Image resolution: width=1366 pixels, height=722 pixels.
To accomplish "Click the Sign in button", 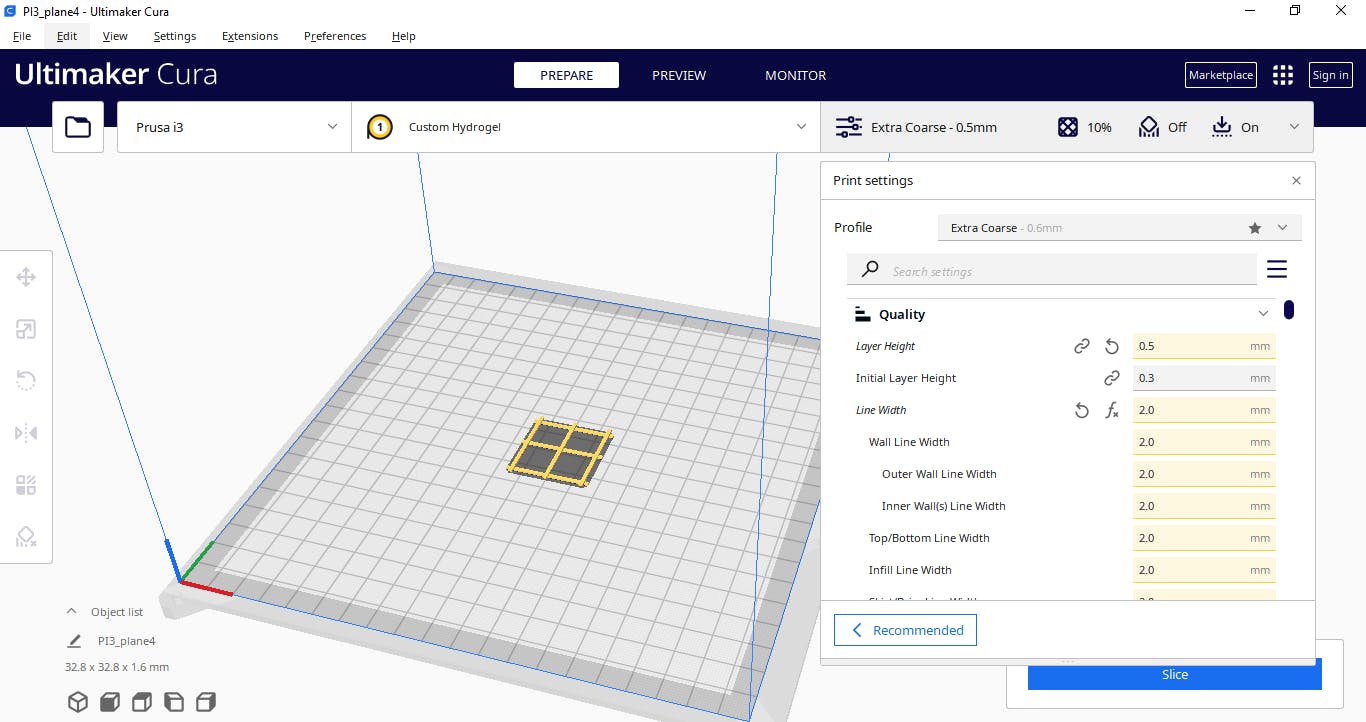I will pos(1330,75).
